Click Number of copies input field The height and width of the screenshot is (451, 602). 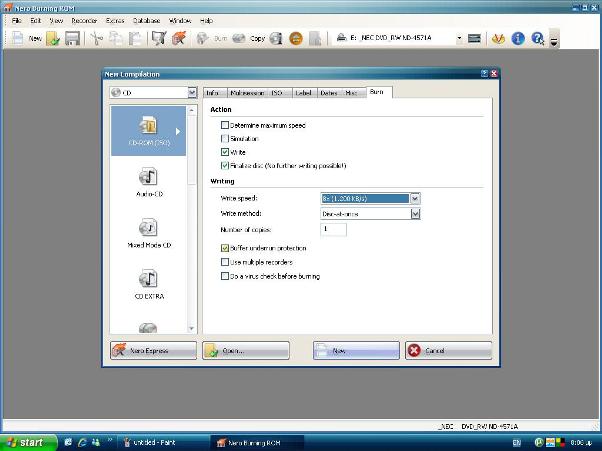(333, 230)
